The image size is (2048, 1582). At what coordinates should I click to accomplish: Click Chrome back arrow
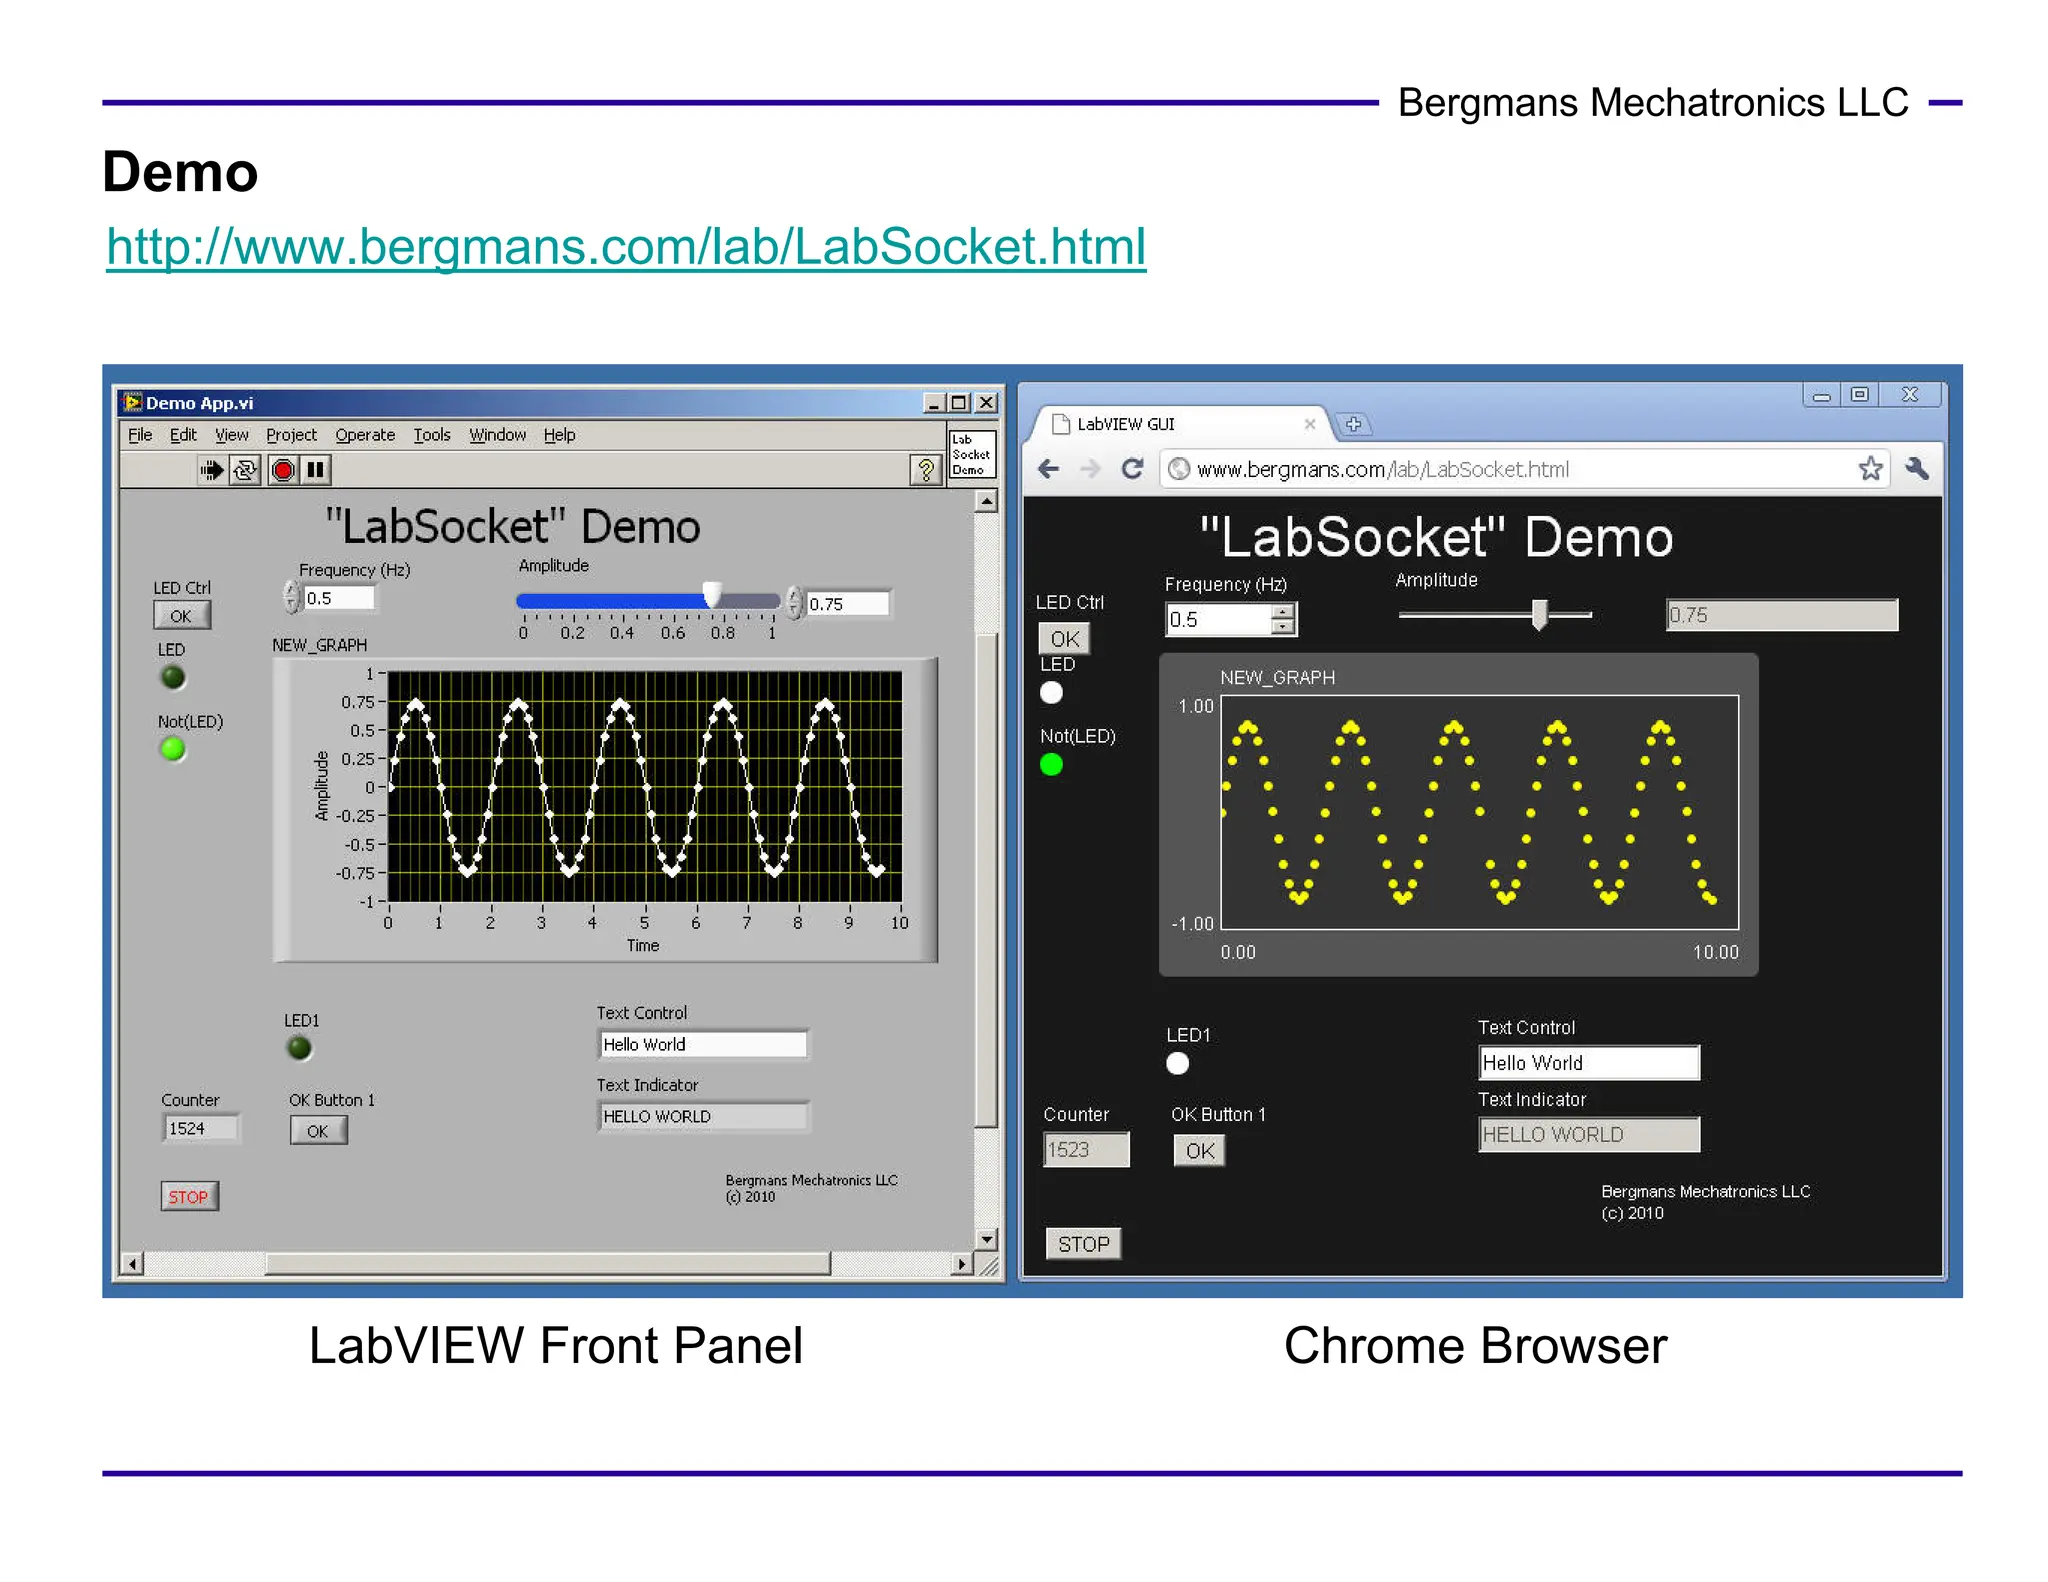click(1048, 469)
